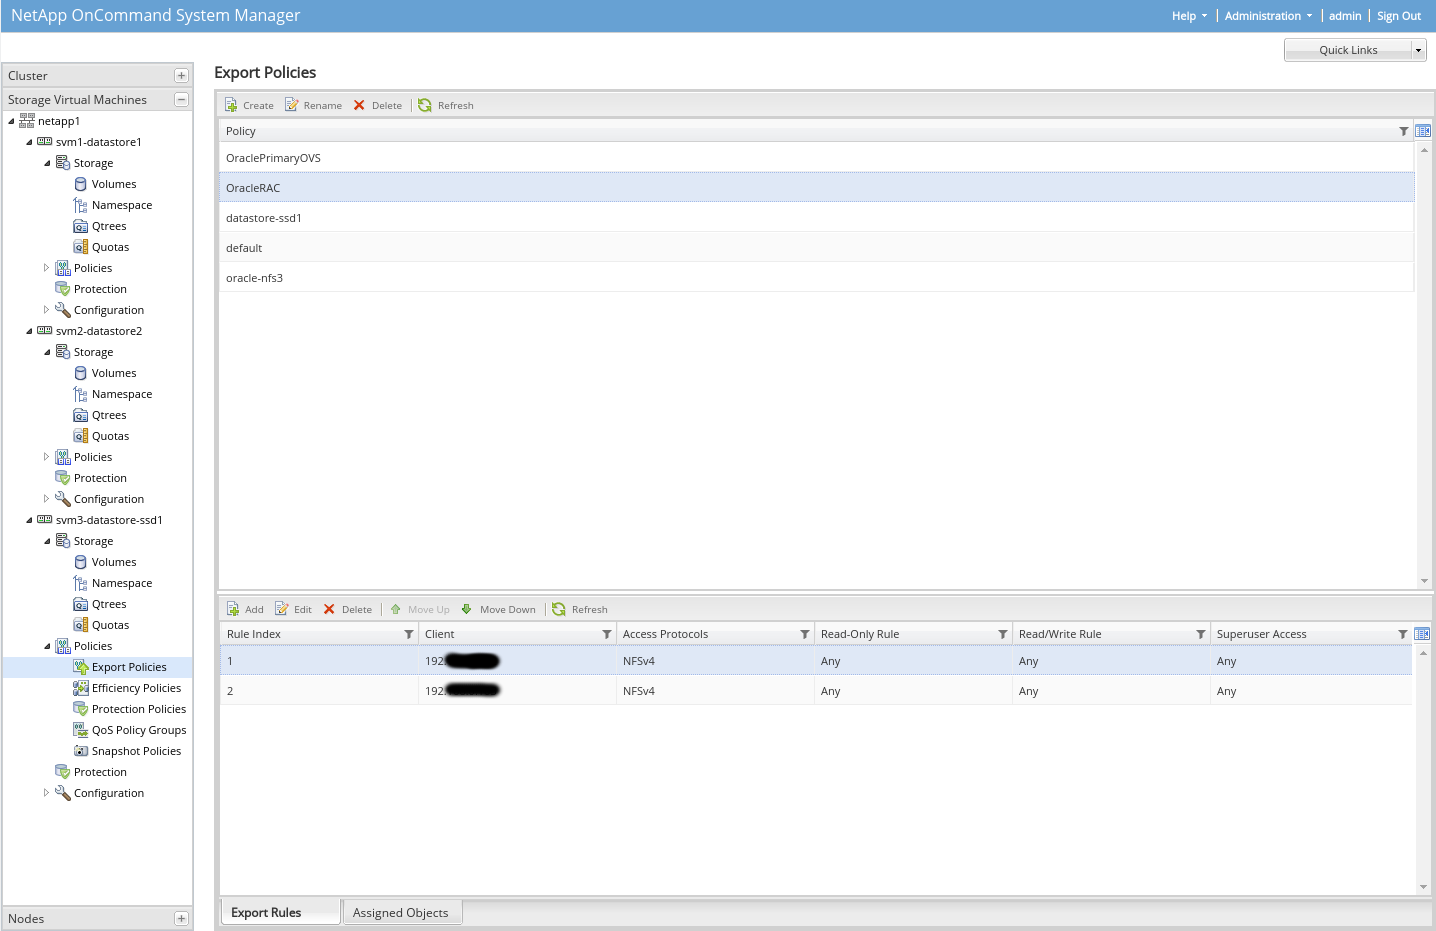Click the Refresh rules icon
This screenshot has height=931, width=1436.
click(559, 609)
